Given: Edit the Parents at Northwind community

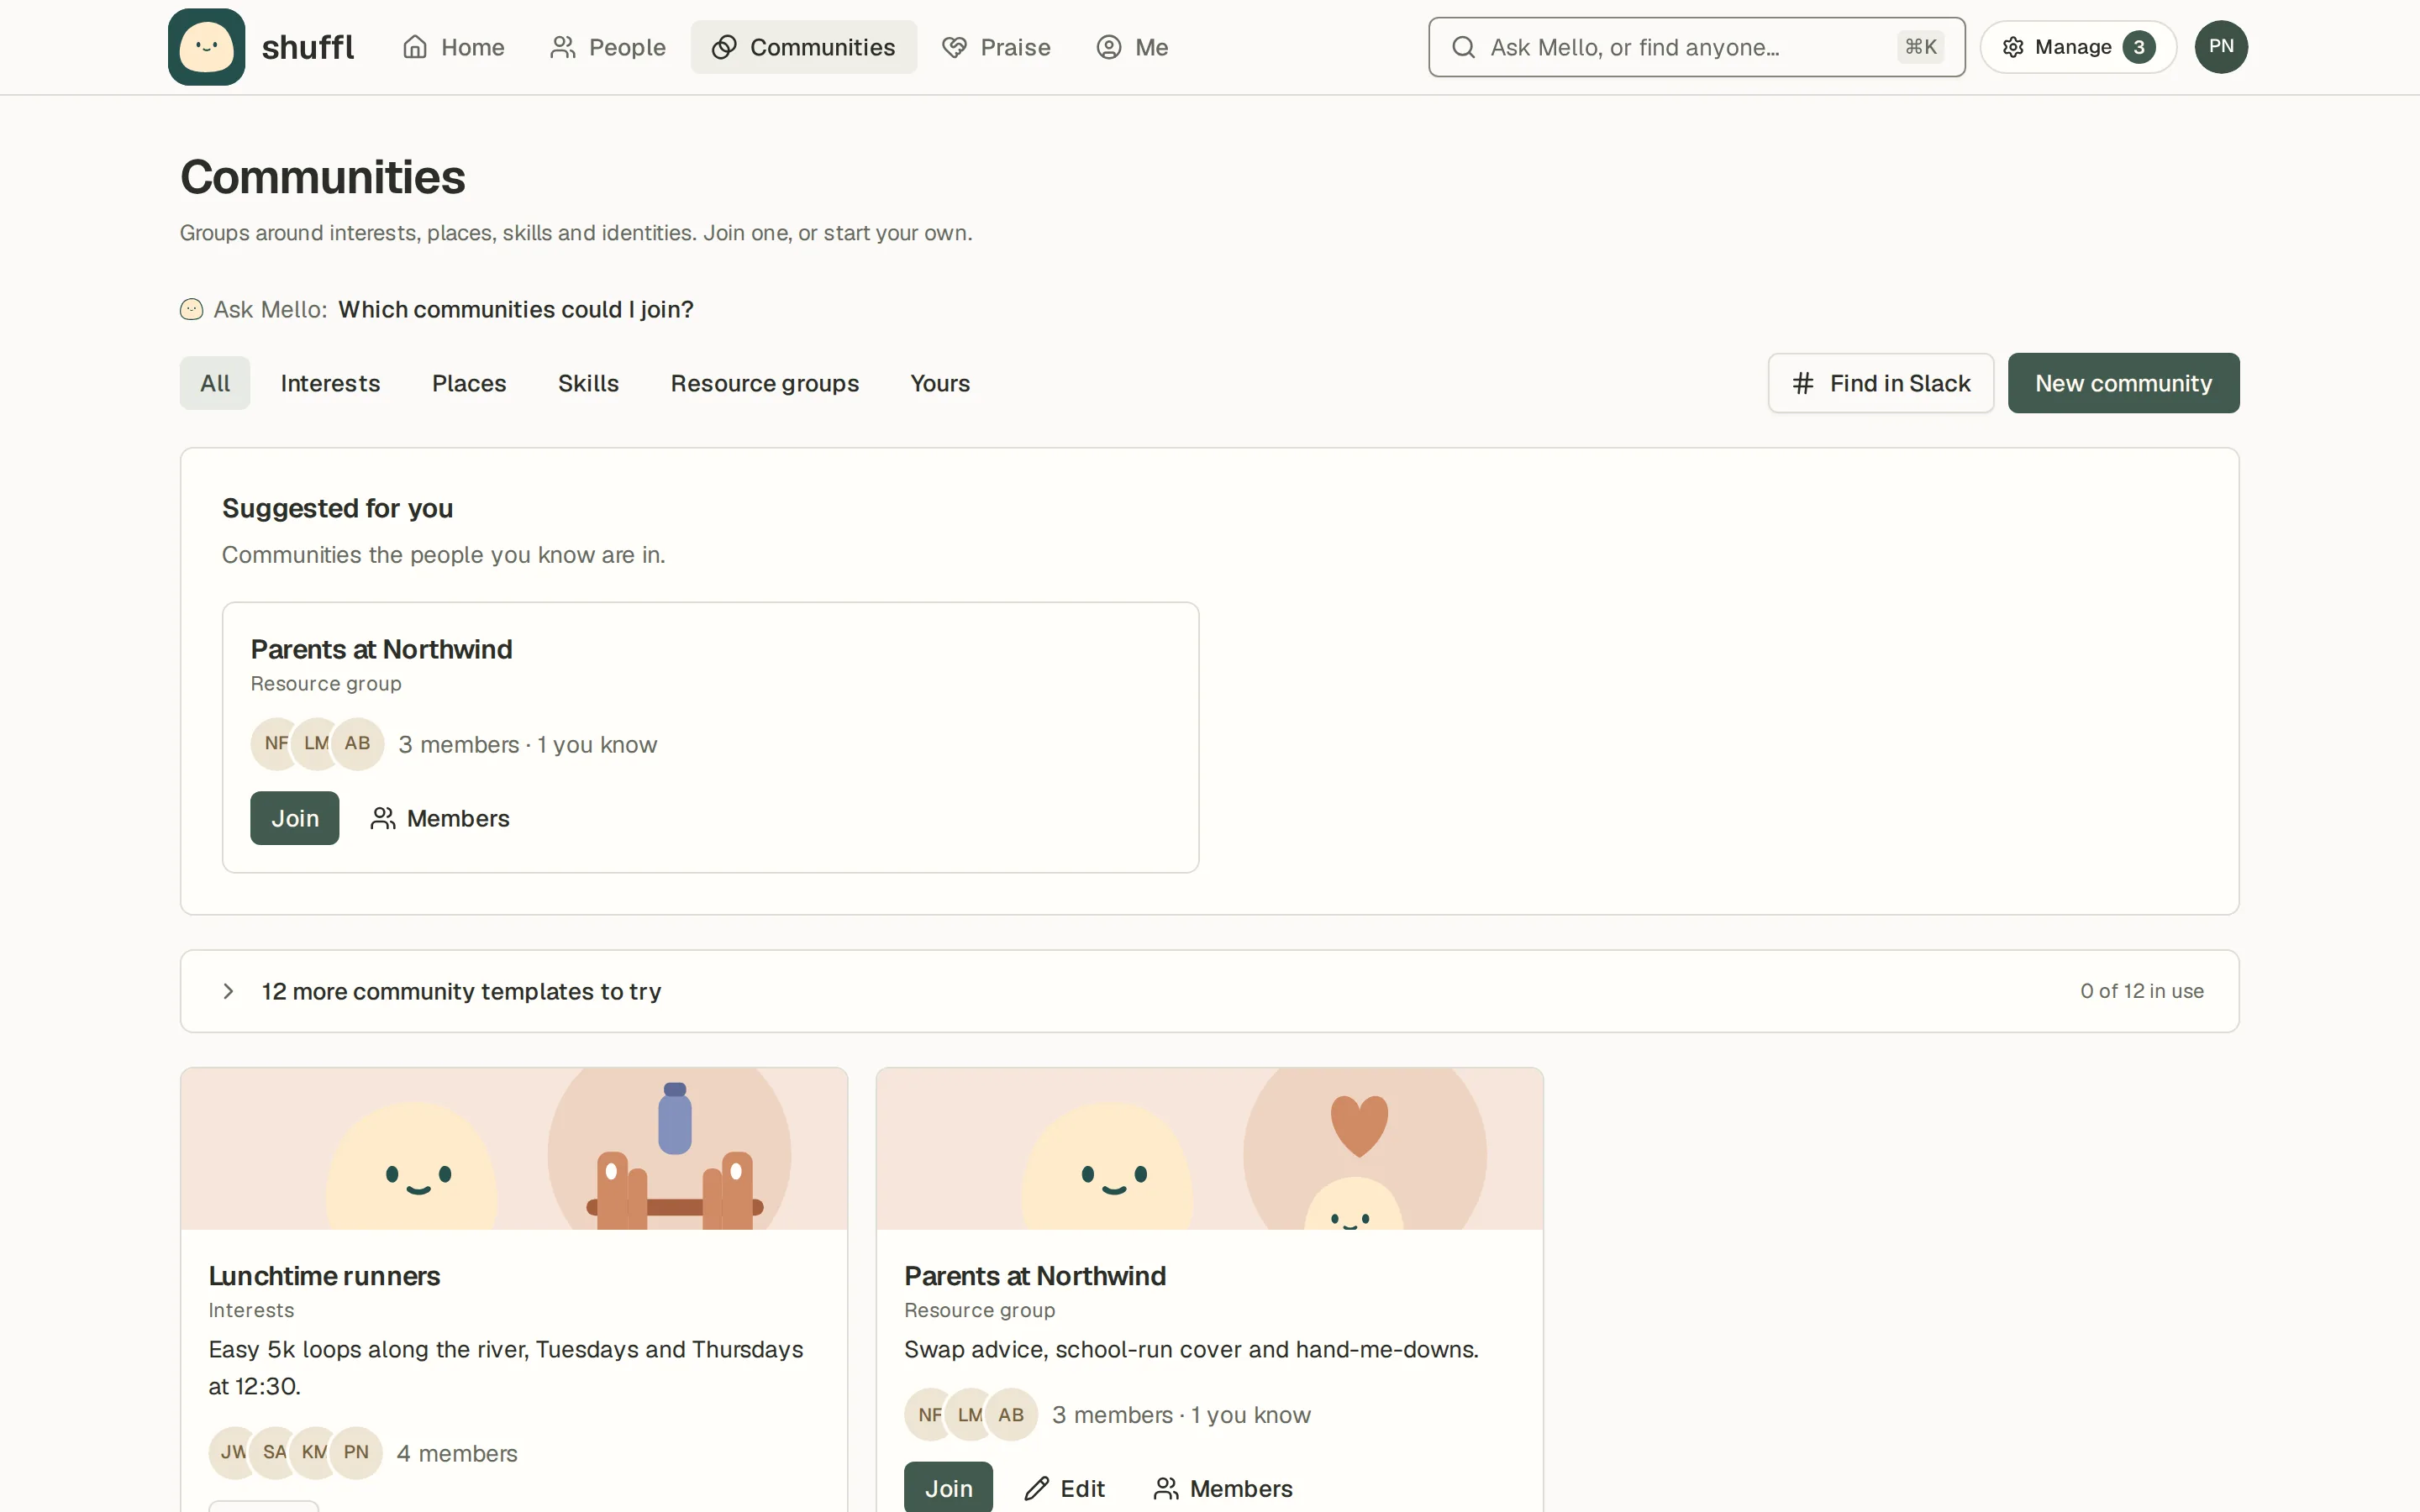Looking at the screenshot, I should pos(1064,1488).
